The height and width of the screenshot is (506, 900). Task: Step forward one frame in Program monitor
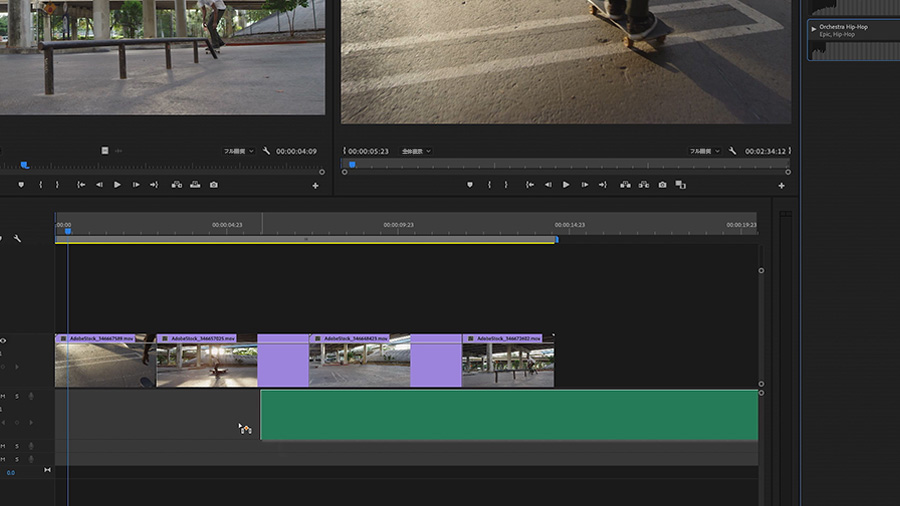pos(584,185)
